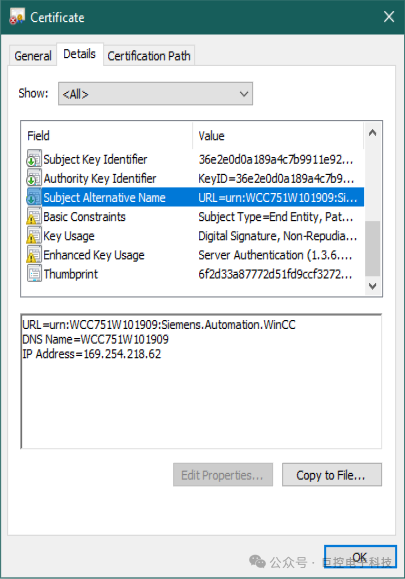Confirm the dialog with OK
The image size is (405, 579).
click(360, 556)
